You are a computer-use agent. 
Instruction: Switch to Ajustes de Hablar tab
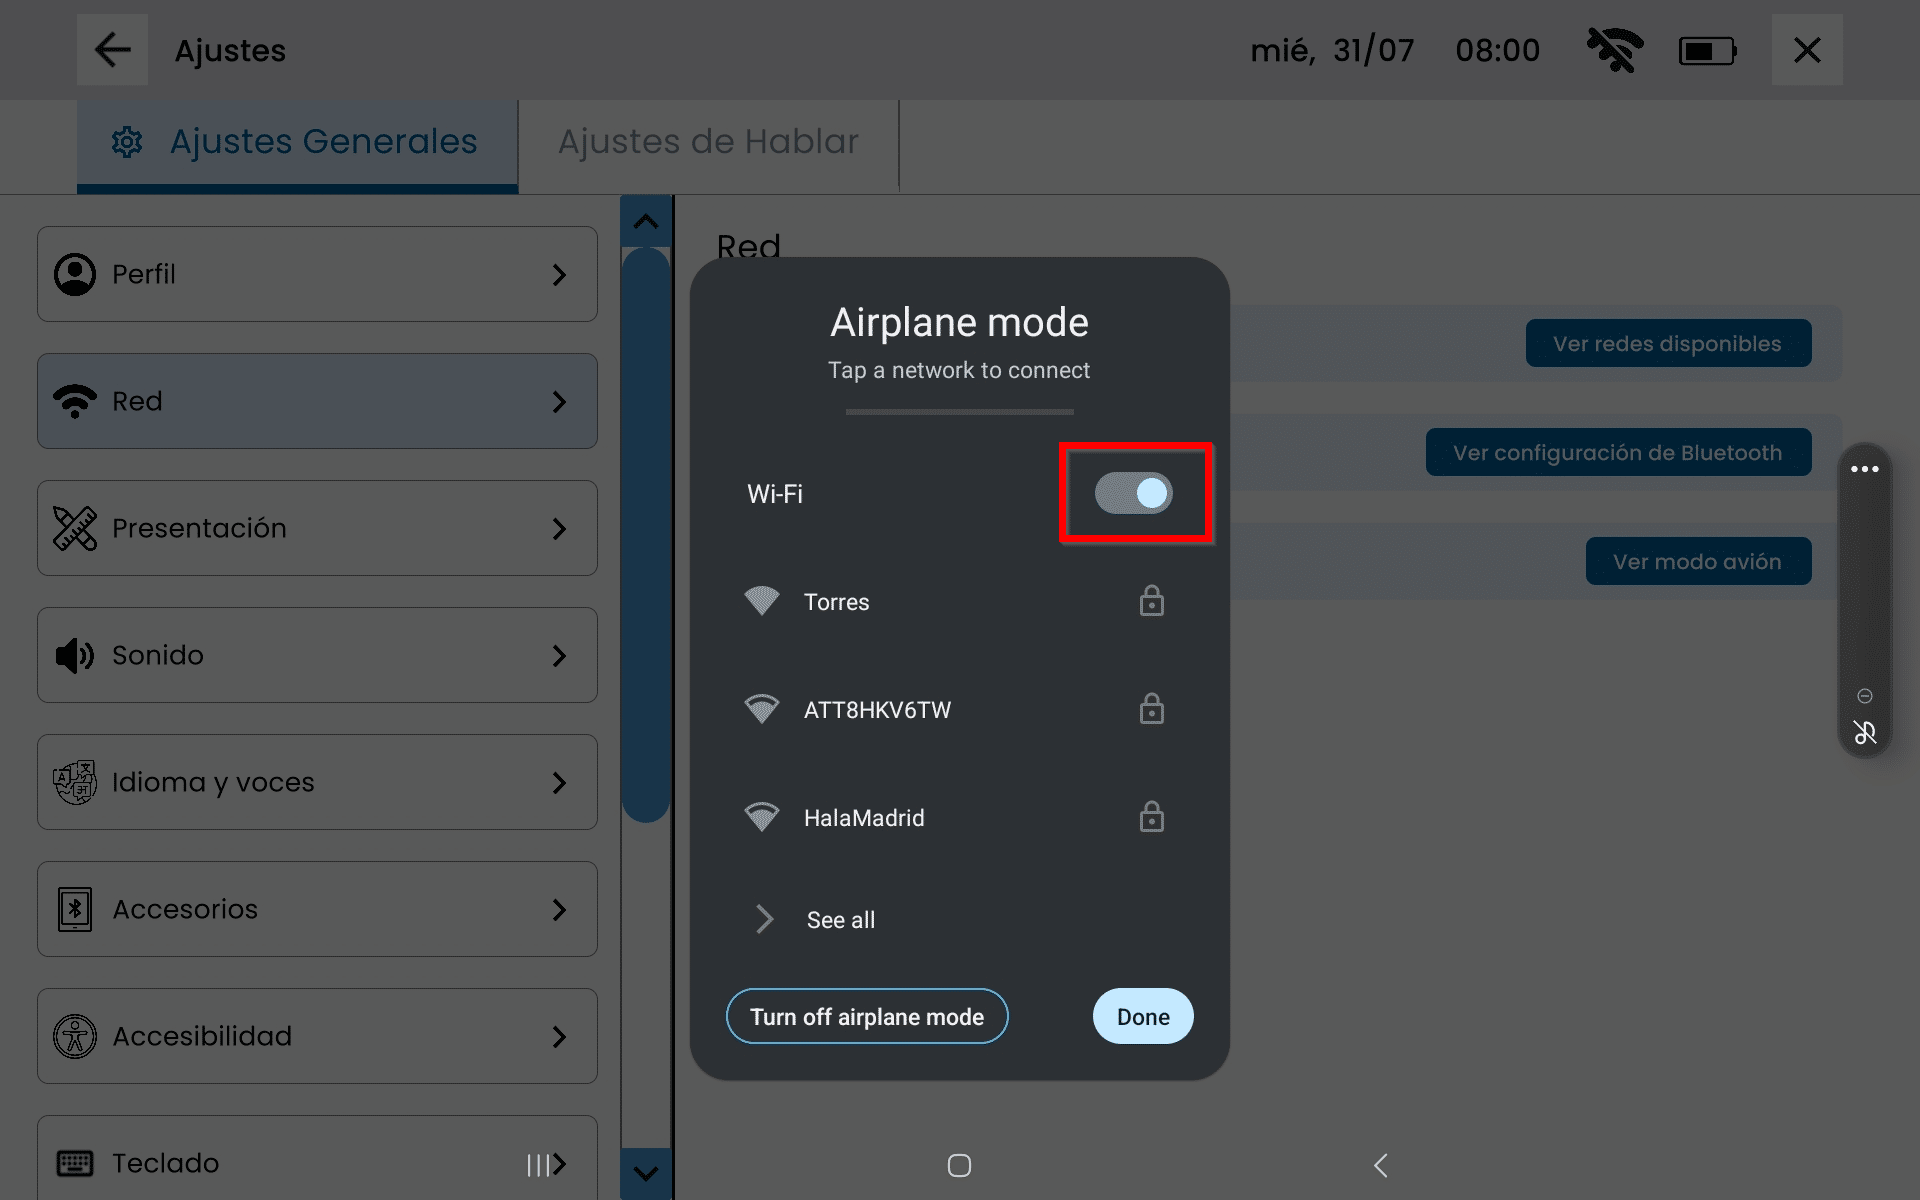tap(708, 142)
